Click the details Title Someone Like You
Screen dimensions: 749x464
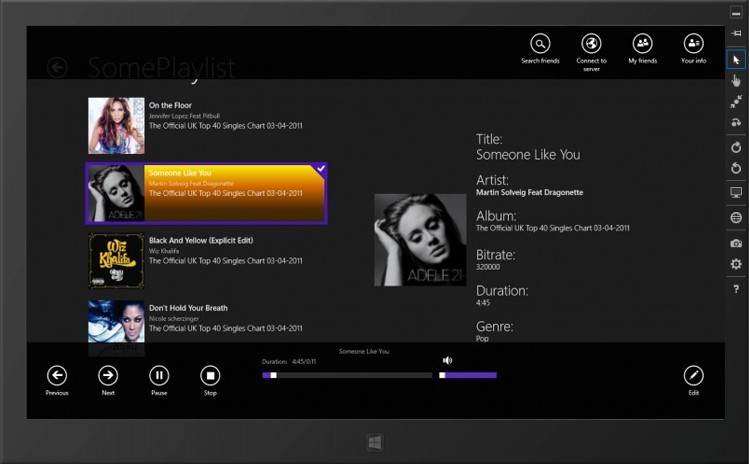coord(528,155)
